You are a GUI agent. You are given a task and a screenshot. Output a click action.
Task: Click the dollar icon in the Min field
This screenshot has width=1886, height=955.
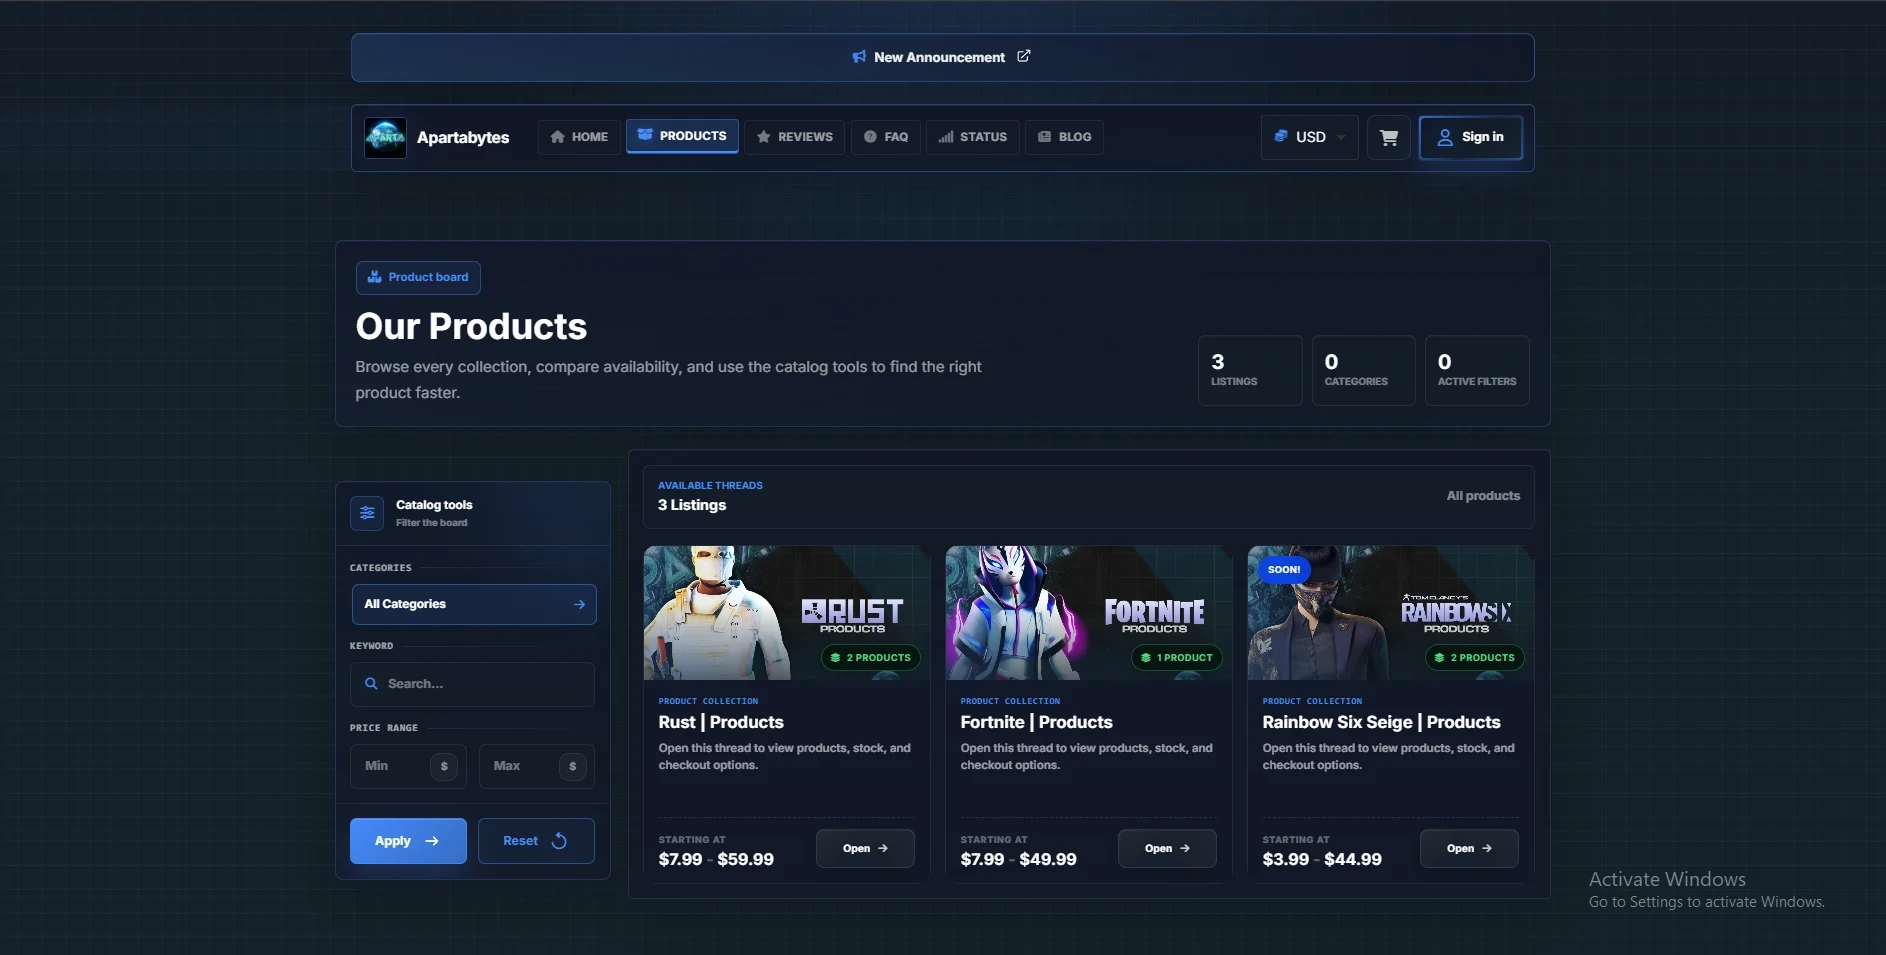coord(444,767)
